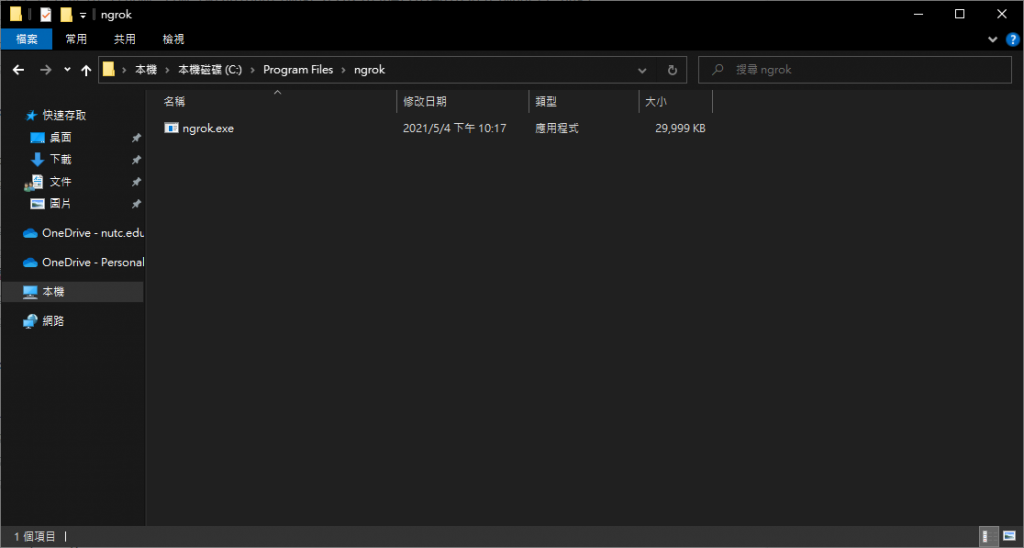Go up one folder level
Image resolution: width=1024 pixels, height=548 pixels.
click(86, 70)
